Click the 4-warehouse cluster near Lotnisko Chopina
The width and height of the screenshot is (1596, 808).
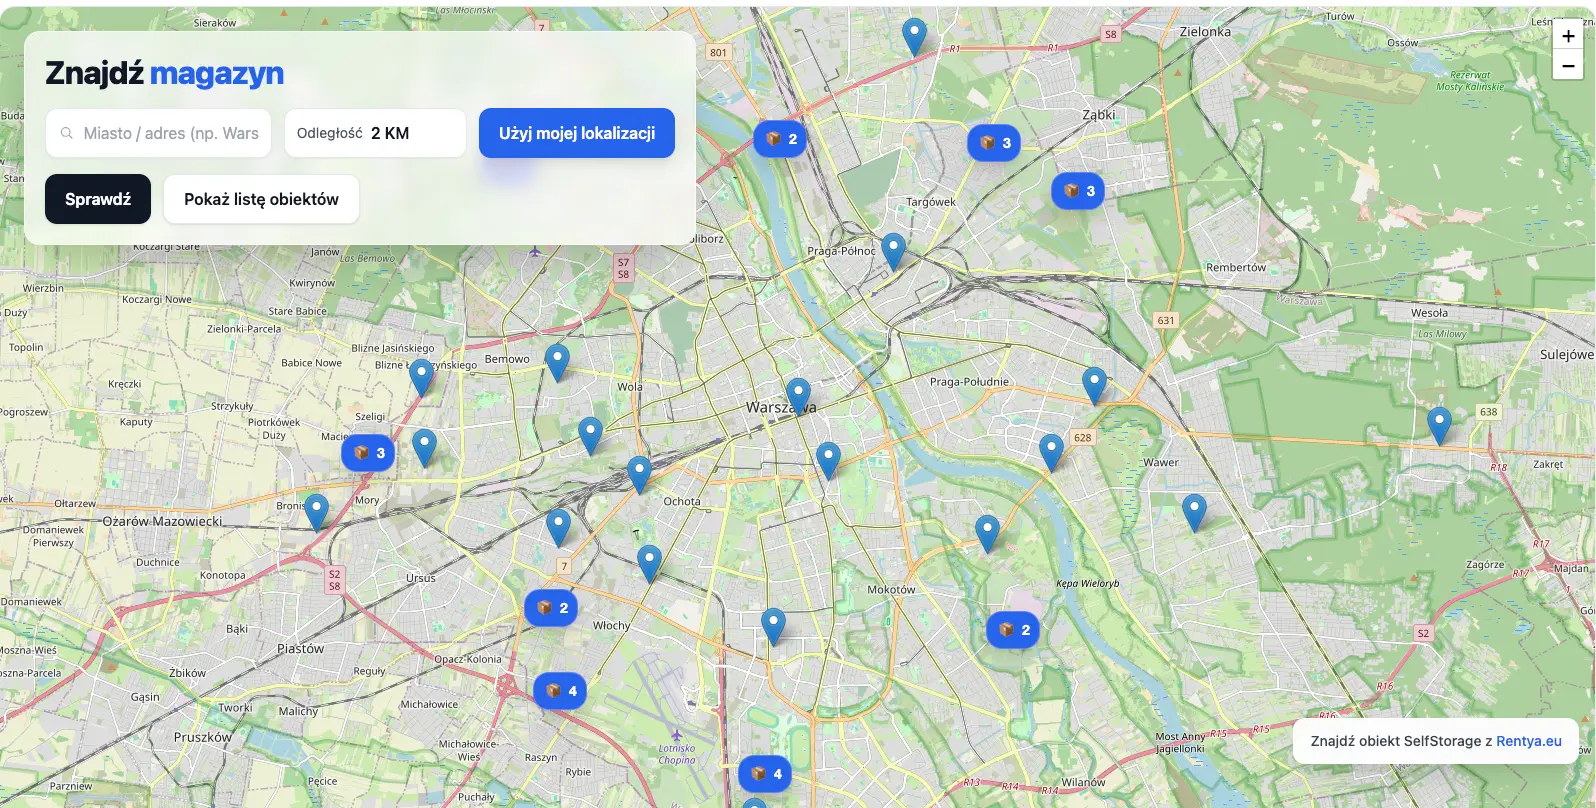coord(765,774)
